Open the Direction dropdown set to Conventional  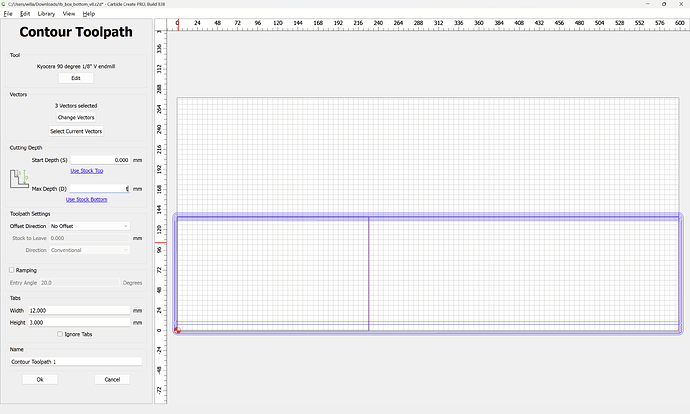[90, 250]
